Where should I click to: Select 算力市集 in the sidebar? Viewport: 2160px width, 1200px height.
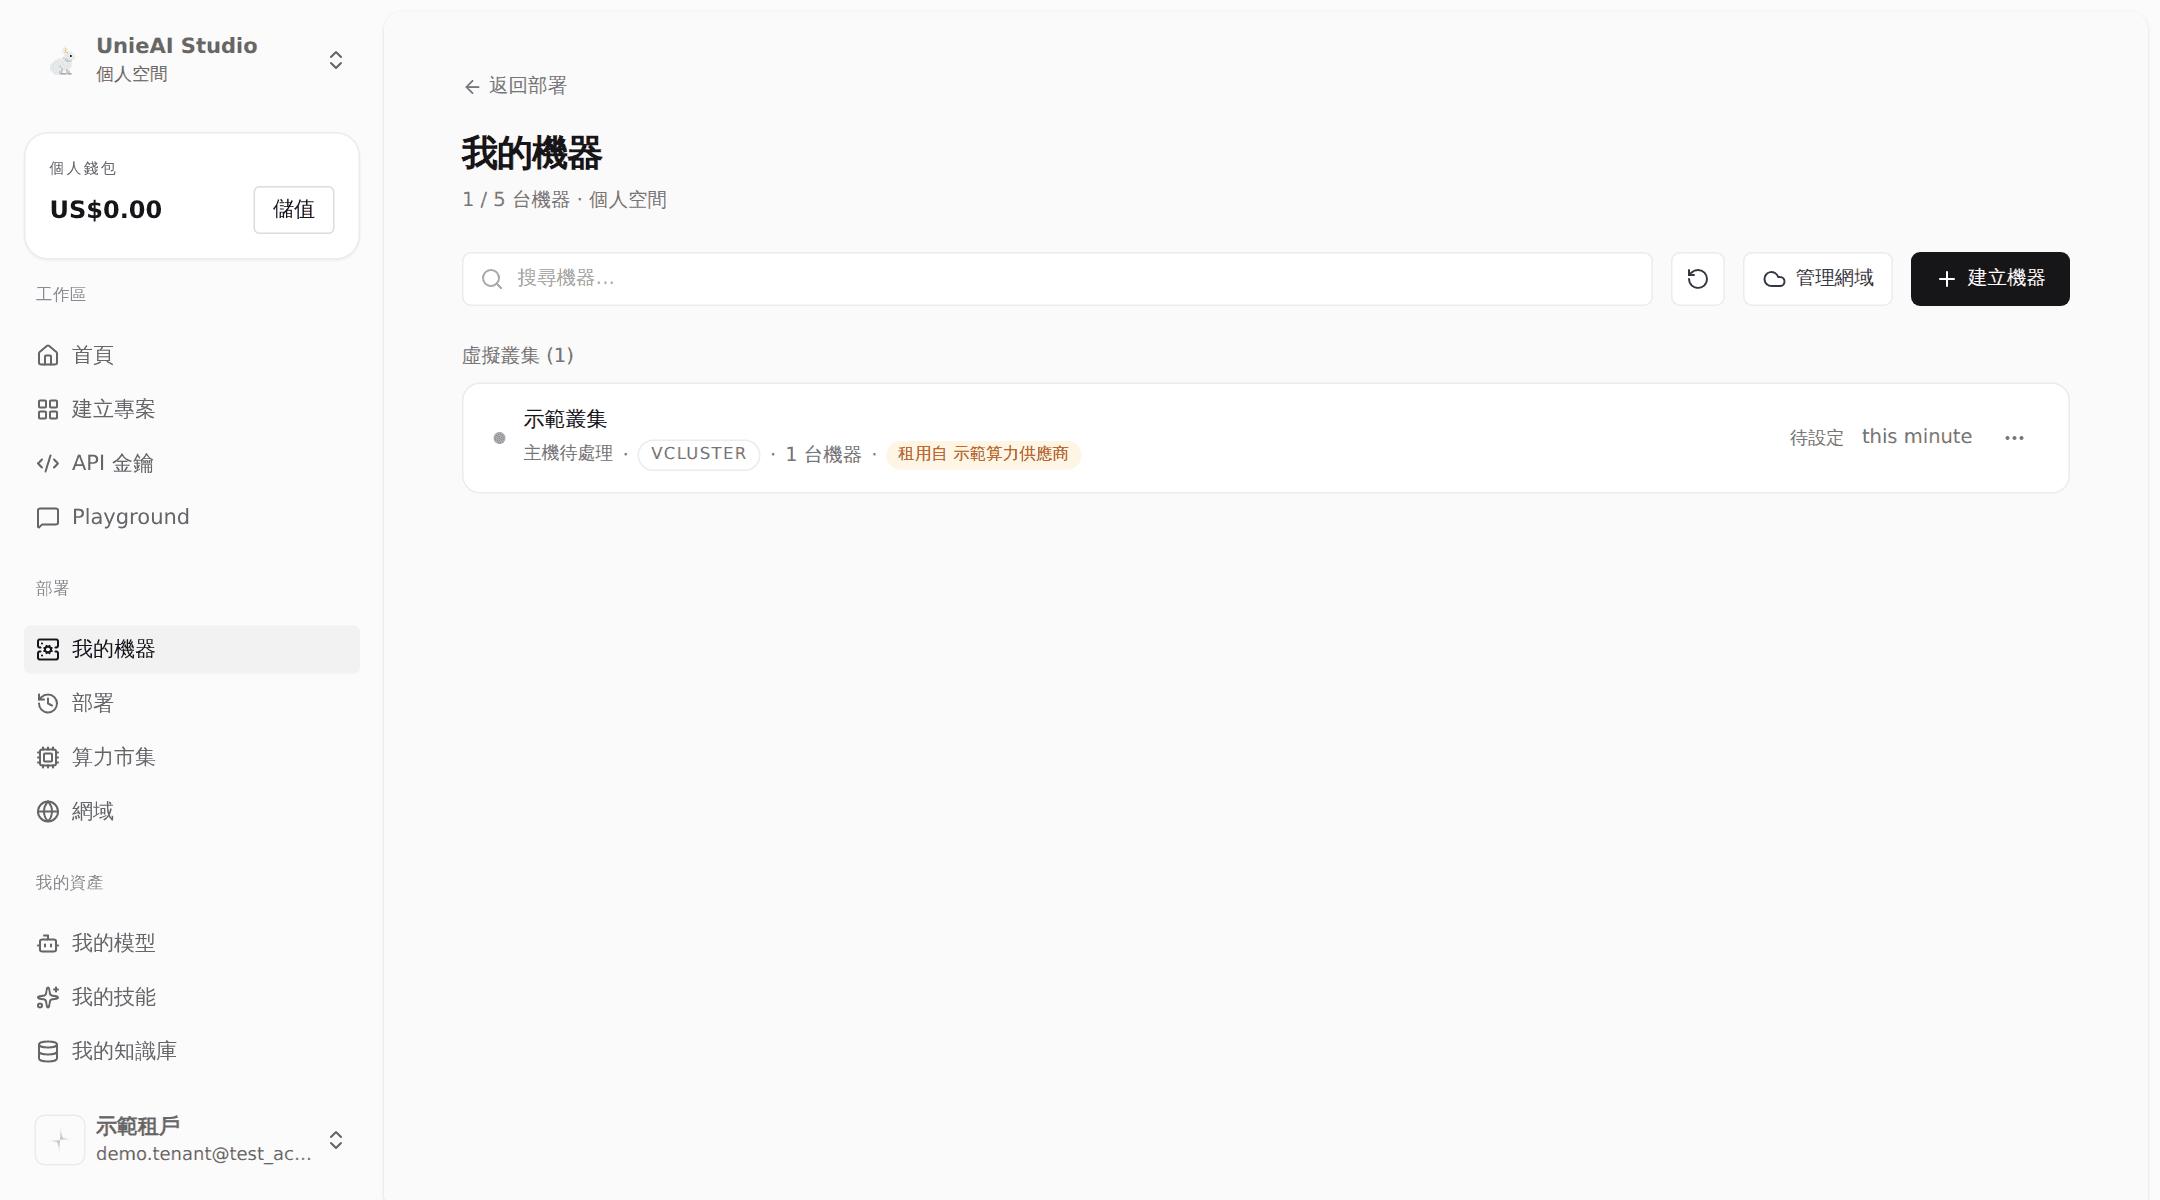pos(192,757)
